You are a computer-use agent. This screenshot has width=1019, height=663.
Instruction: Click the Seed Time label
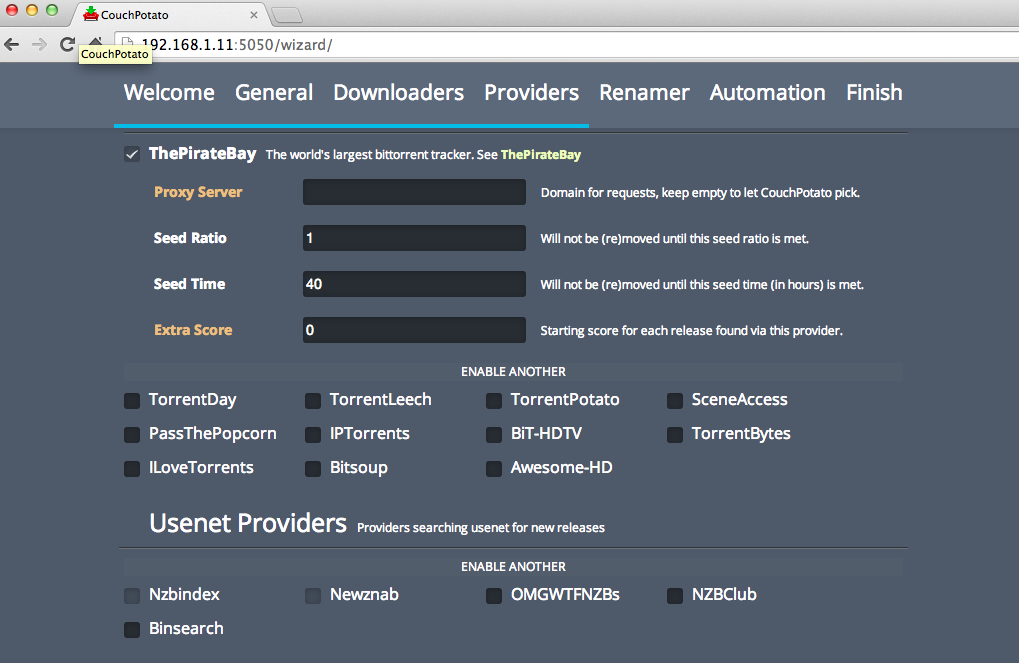coord(189,284)
